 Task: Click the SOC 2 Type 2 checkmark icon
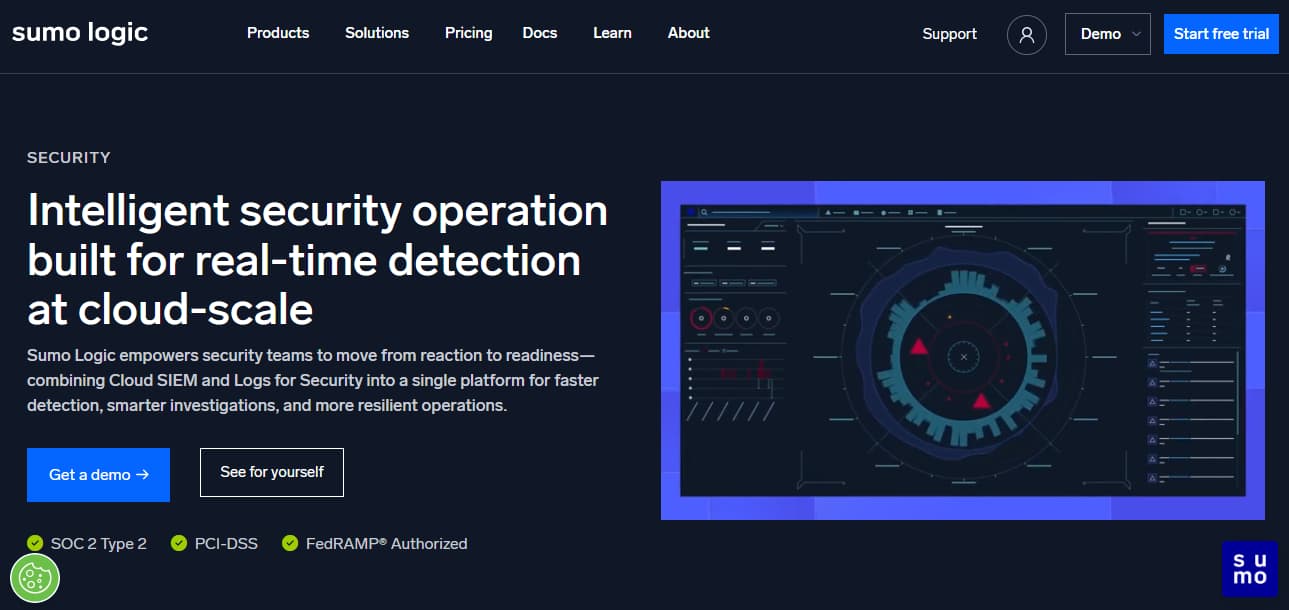[35, 544]
